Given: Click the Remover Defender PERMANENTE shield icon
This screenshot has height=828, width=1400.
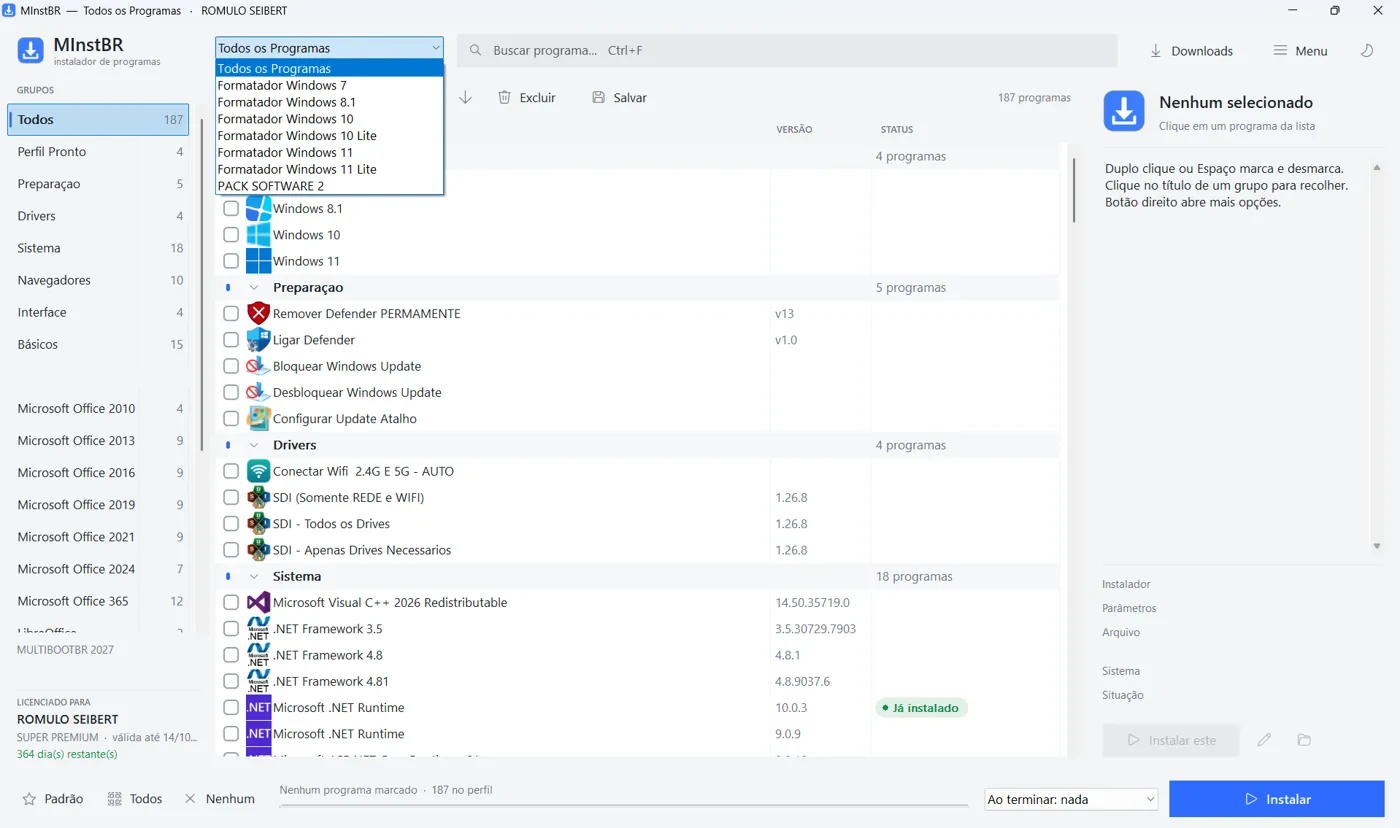Looking at the screenshot, I should pos(258,313).
